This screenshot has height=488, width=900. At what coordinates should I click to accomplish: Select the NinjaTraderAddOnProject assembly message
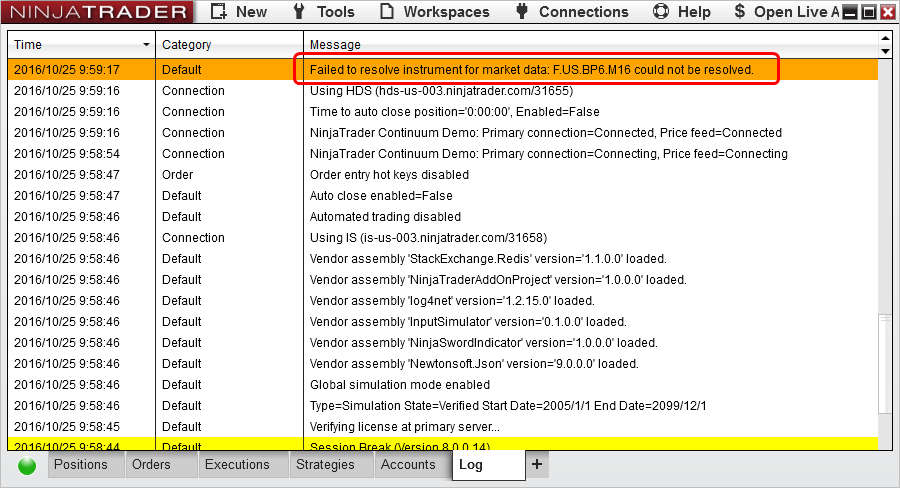click(x=498, y=280)
